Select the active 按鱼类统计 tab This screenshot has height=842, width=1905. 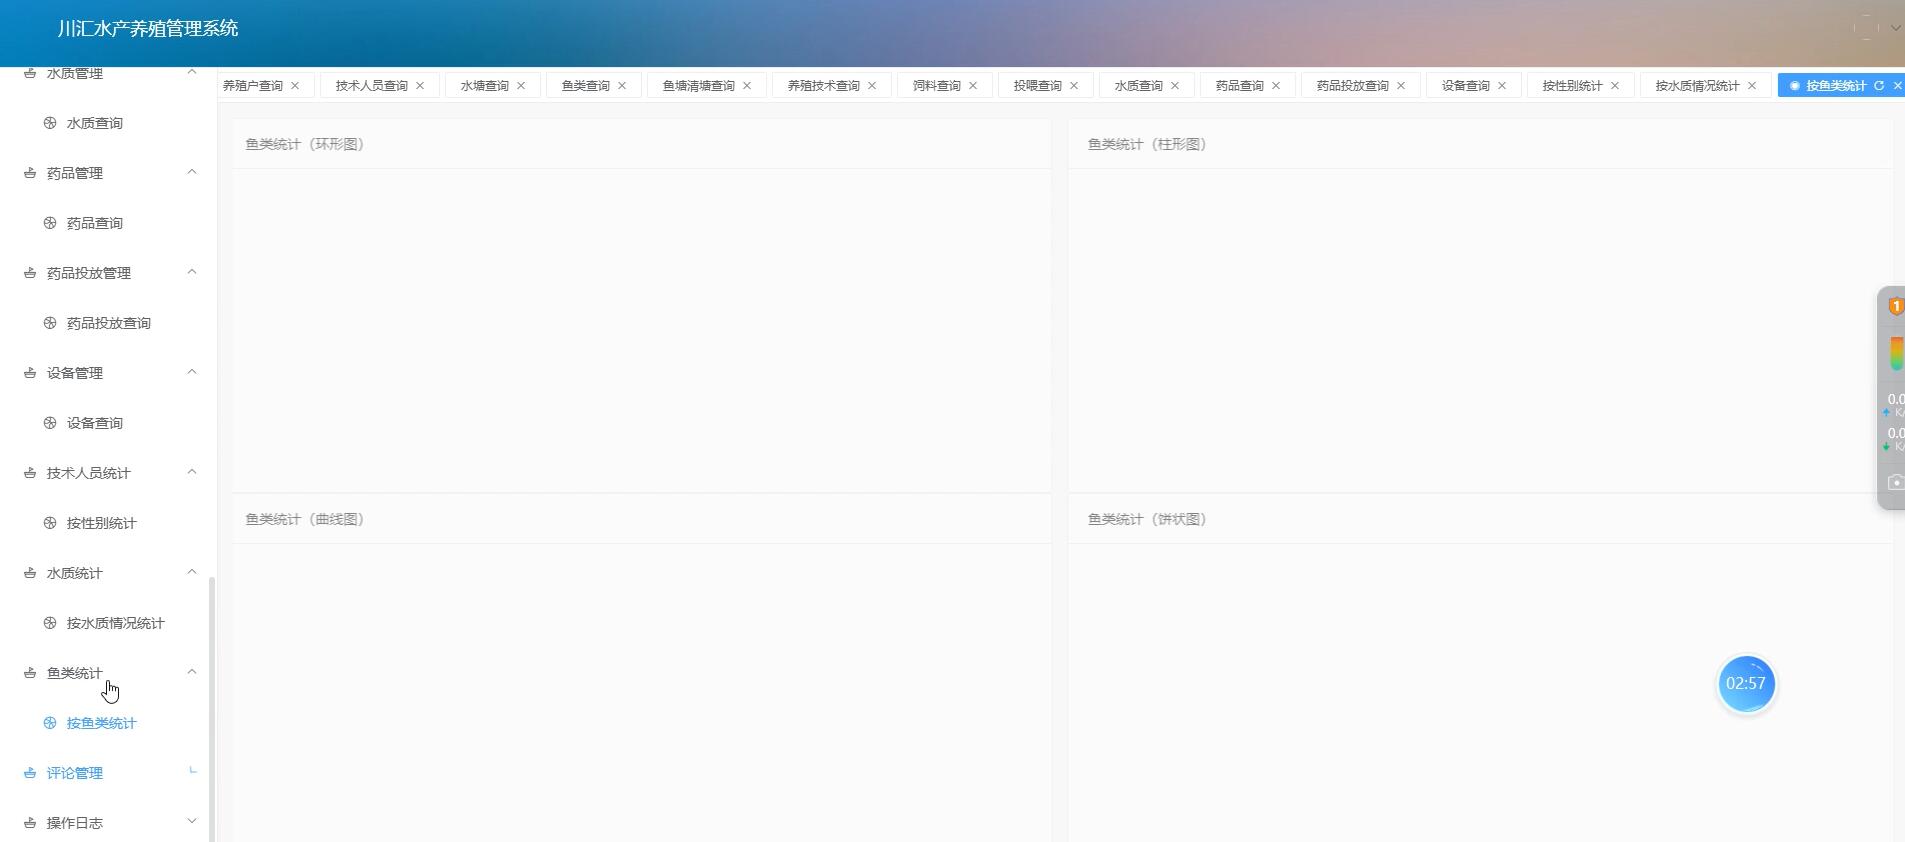[1837, 86]
